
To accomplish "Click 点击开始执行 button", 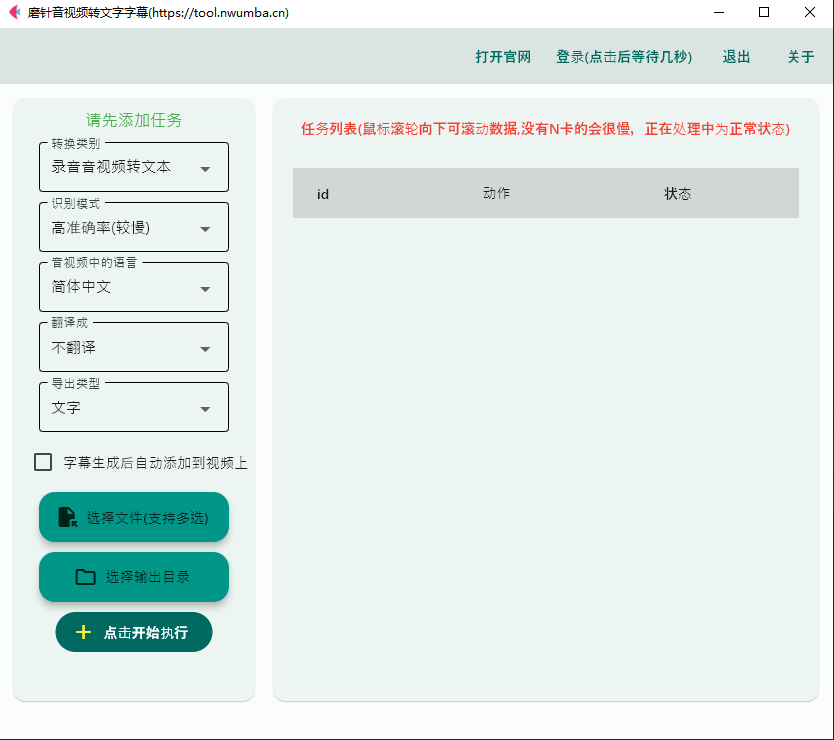I will pyautogui.click(x=134, y=632).
